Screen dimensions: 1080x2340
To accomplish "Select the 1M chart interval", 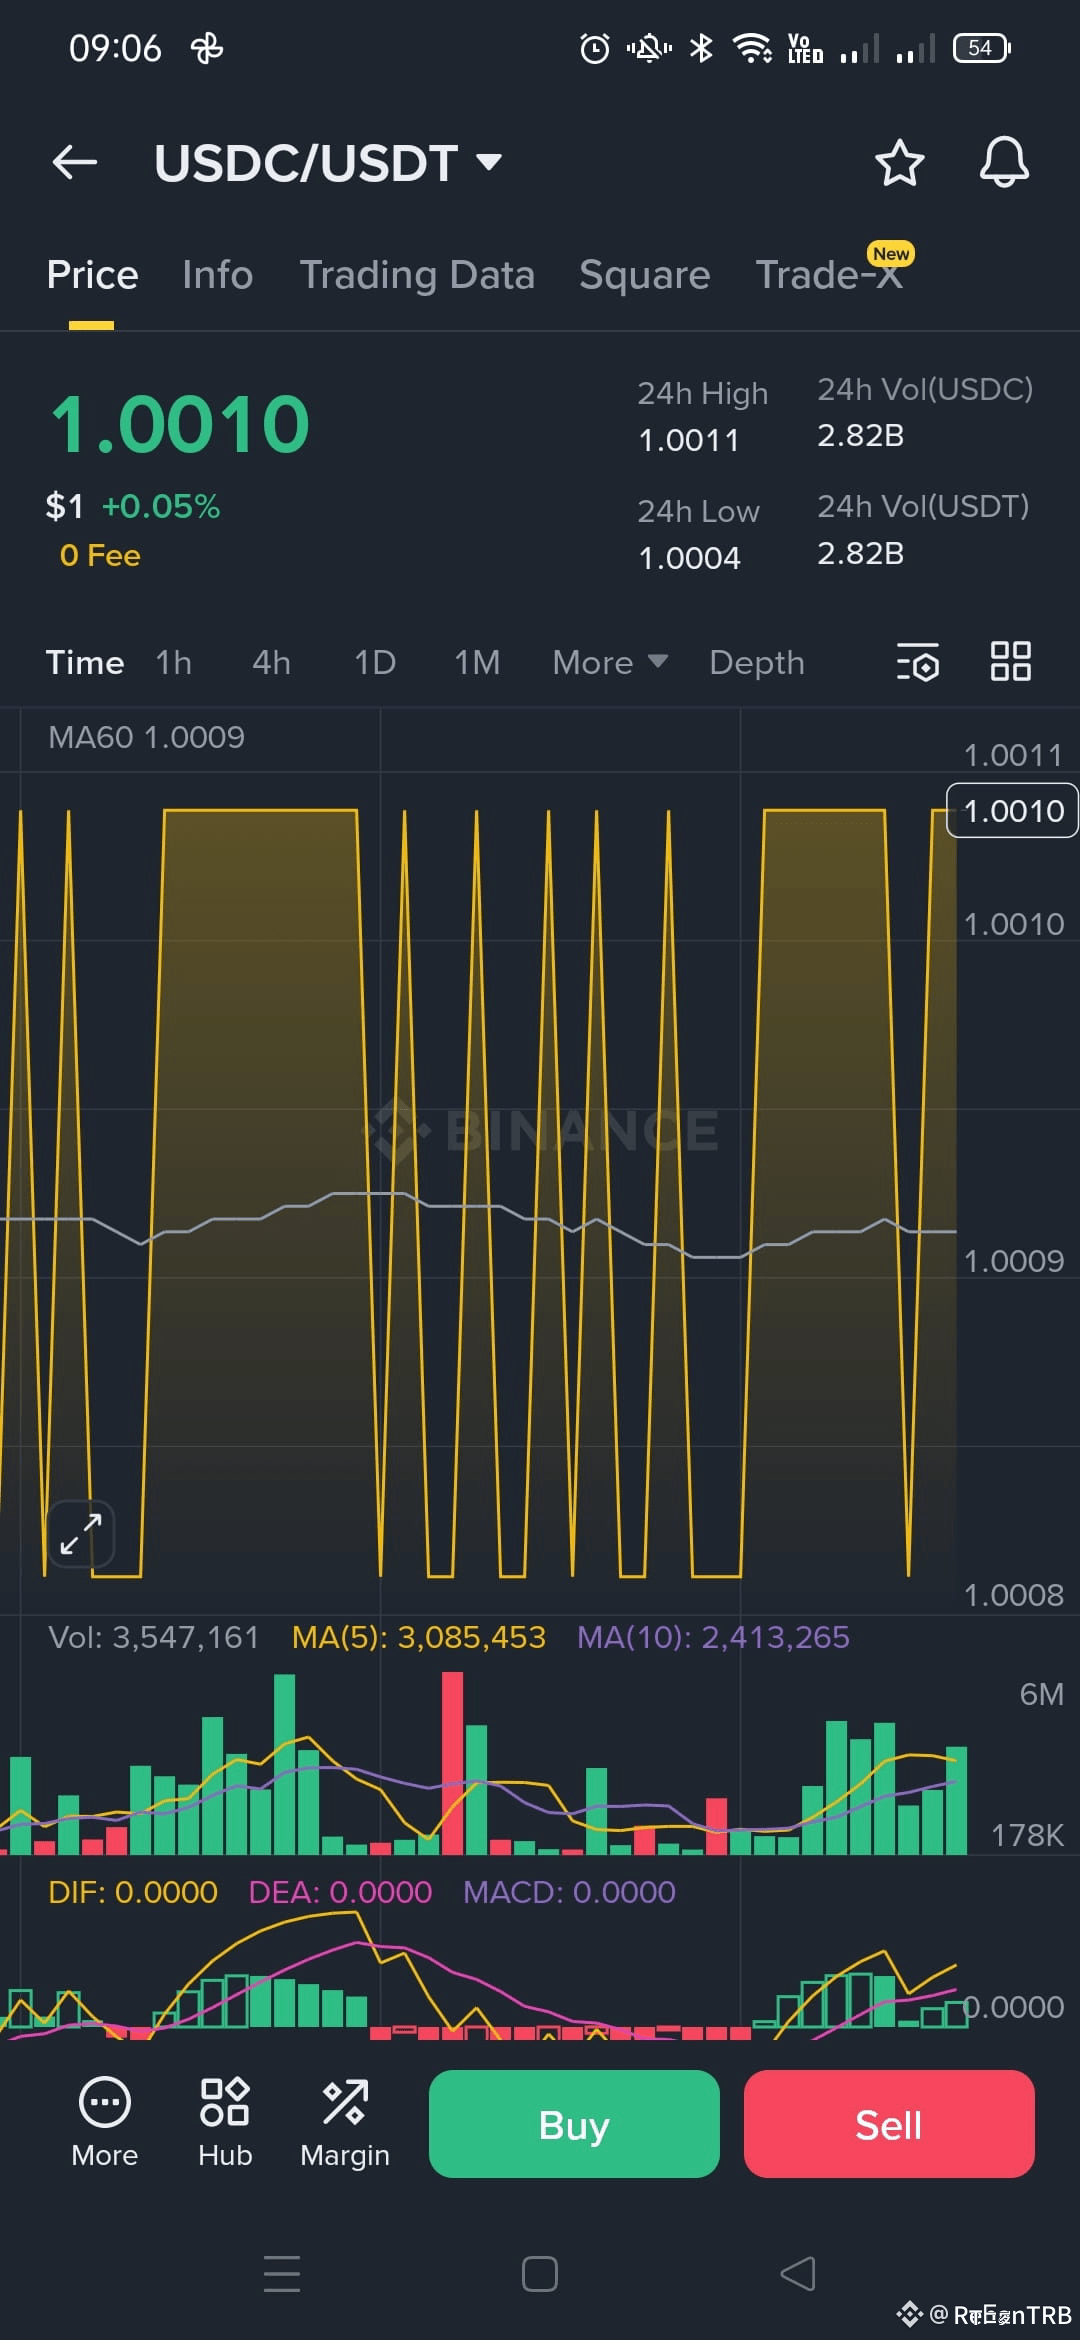I will click(x=477, y=662).
